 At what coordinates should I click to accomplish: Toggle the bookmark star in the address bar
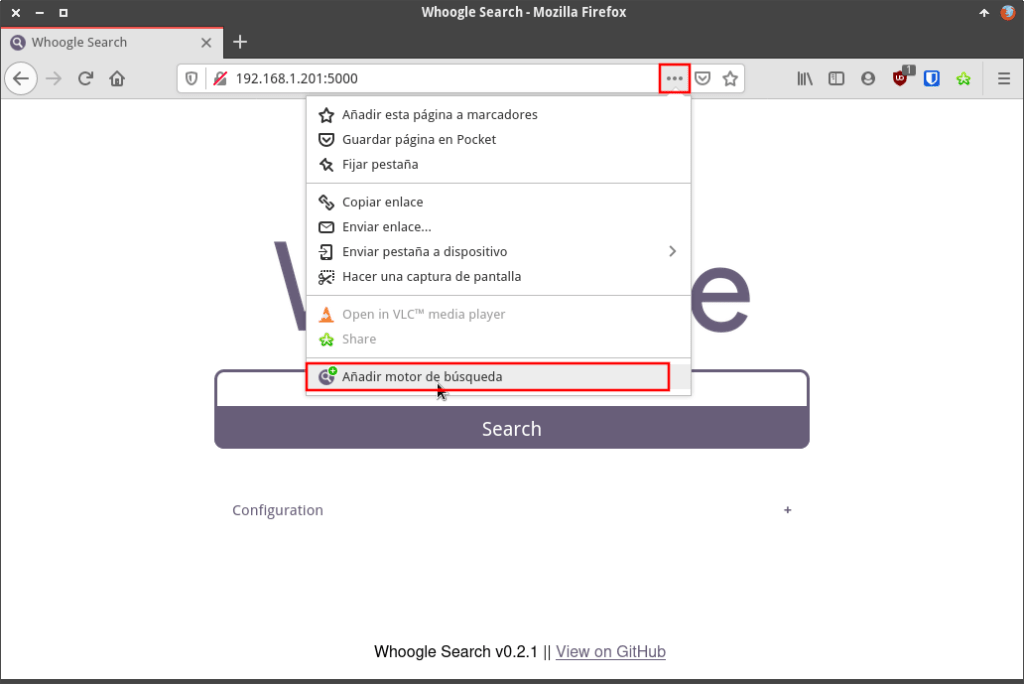pos(730,78)
